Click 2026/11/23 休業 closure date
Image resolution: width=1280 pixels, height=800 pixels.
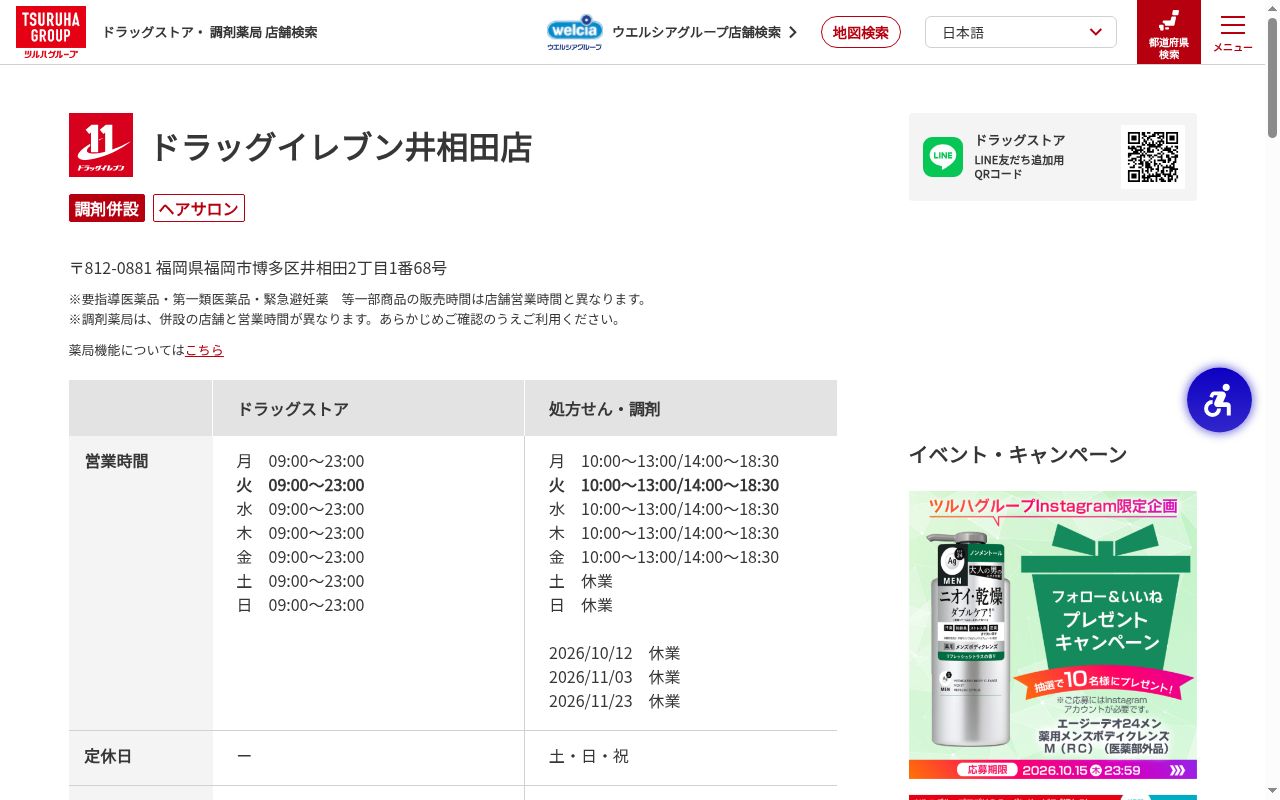point(614,701)
